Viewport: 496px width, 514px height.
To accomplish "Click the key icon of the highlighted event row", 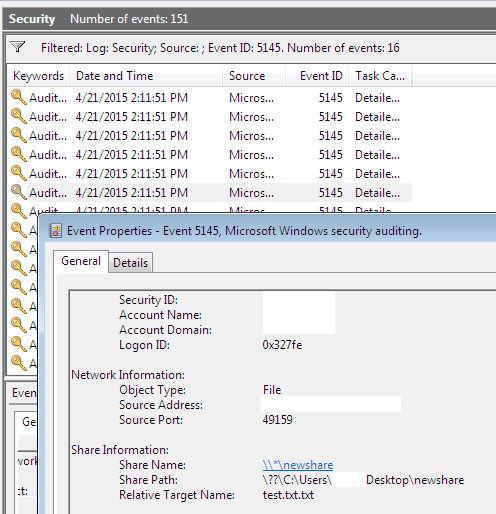I will tap(19, 192).
